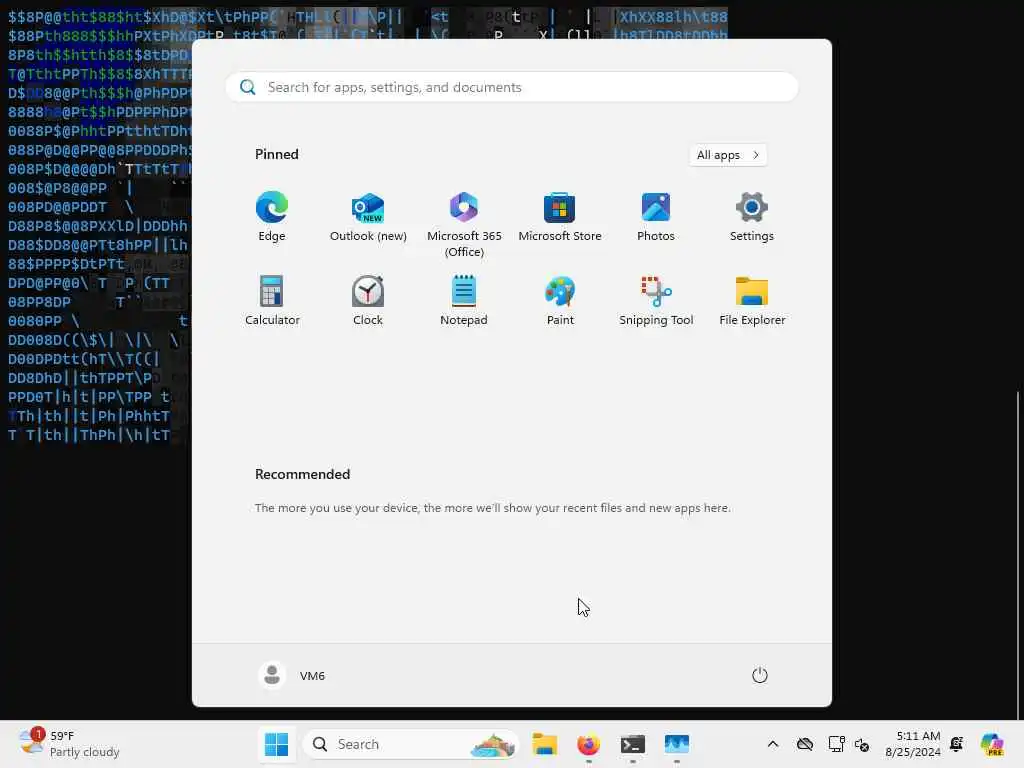Open Settings from pinned apps
1024x768 pixels.
point(752,217)
